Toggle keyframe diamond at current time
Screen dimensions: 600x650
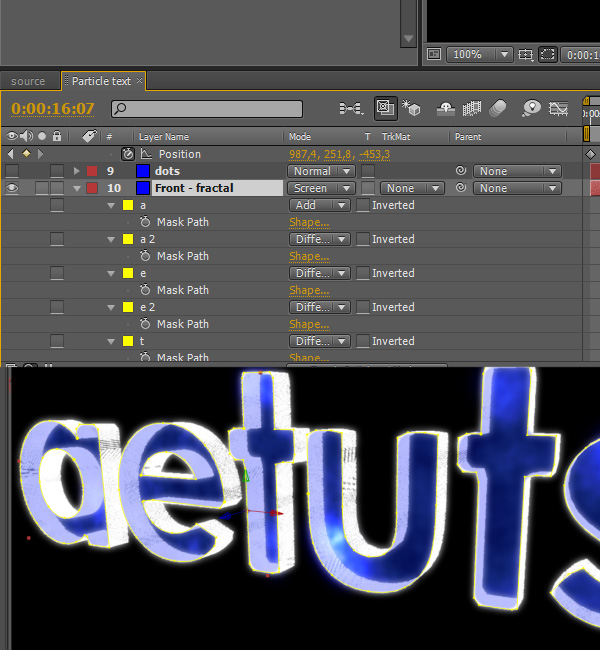coord(26,154)
